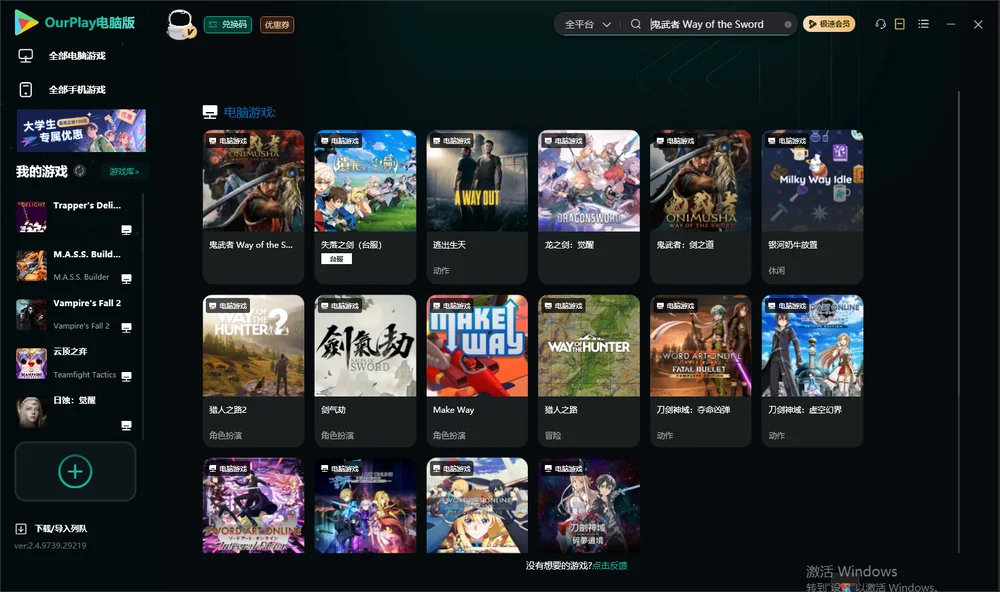Select Vampire's Fall 2 in my games
This screenshot has width=1000, height=592.
tap(75, 314)
